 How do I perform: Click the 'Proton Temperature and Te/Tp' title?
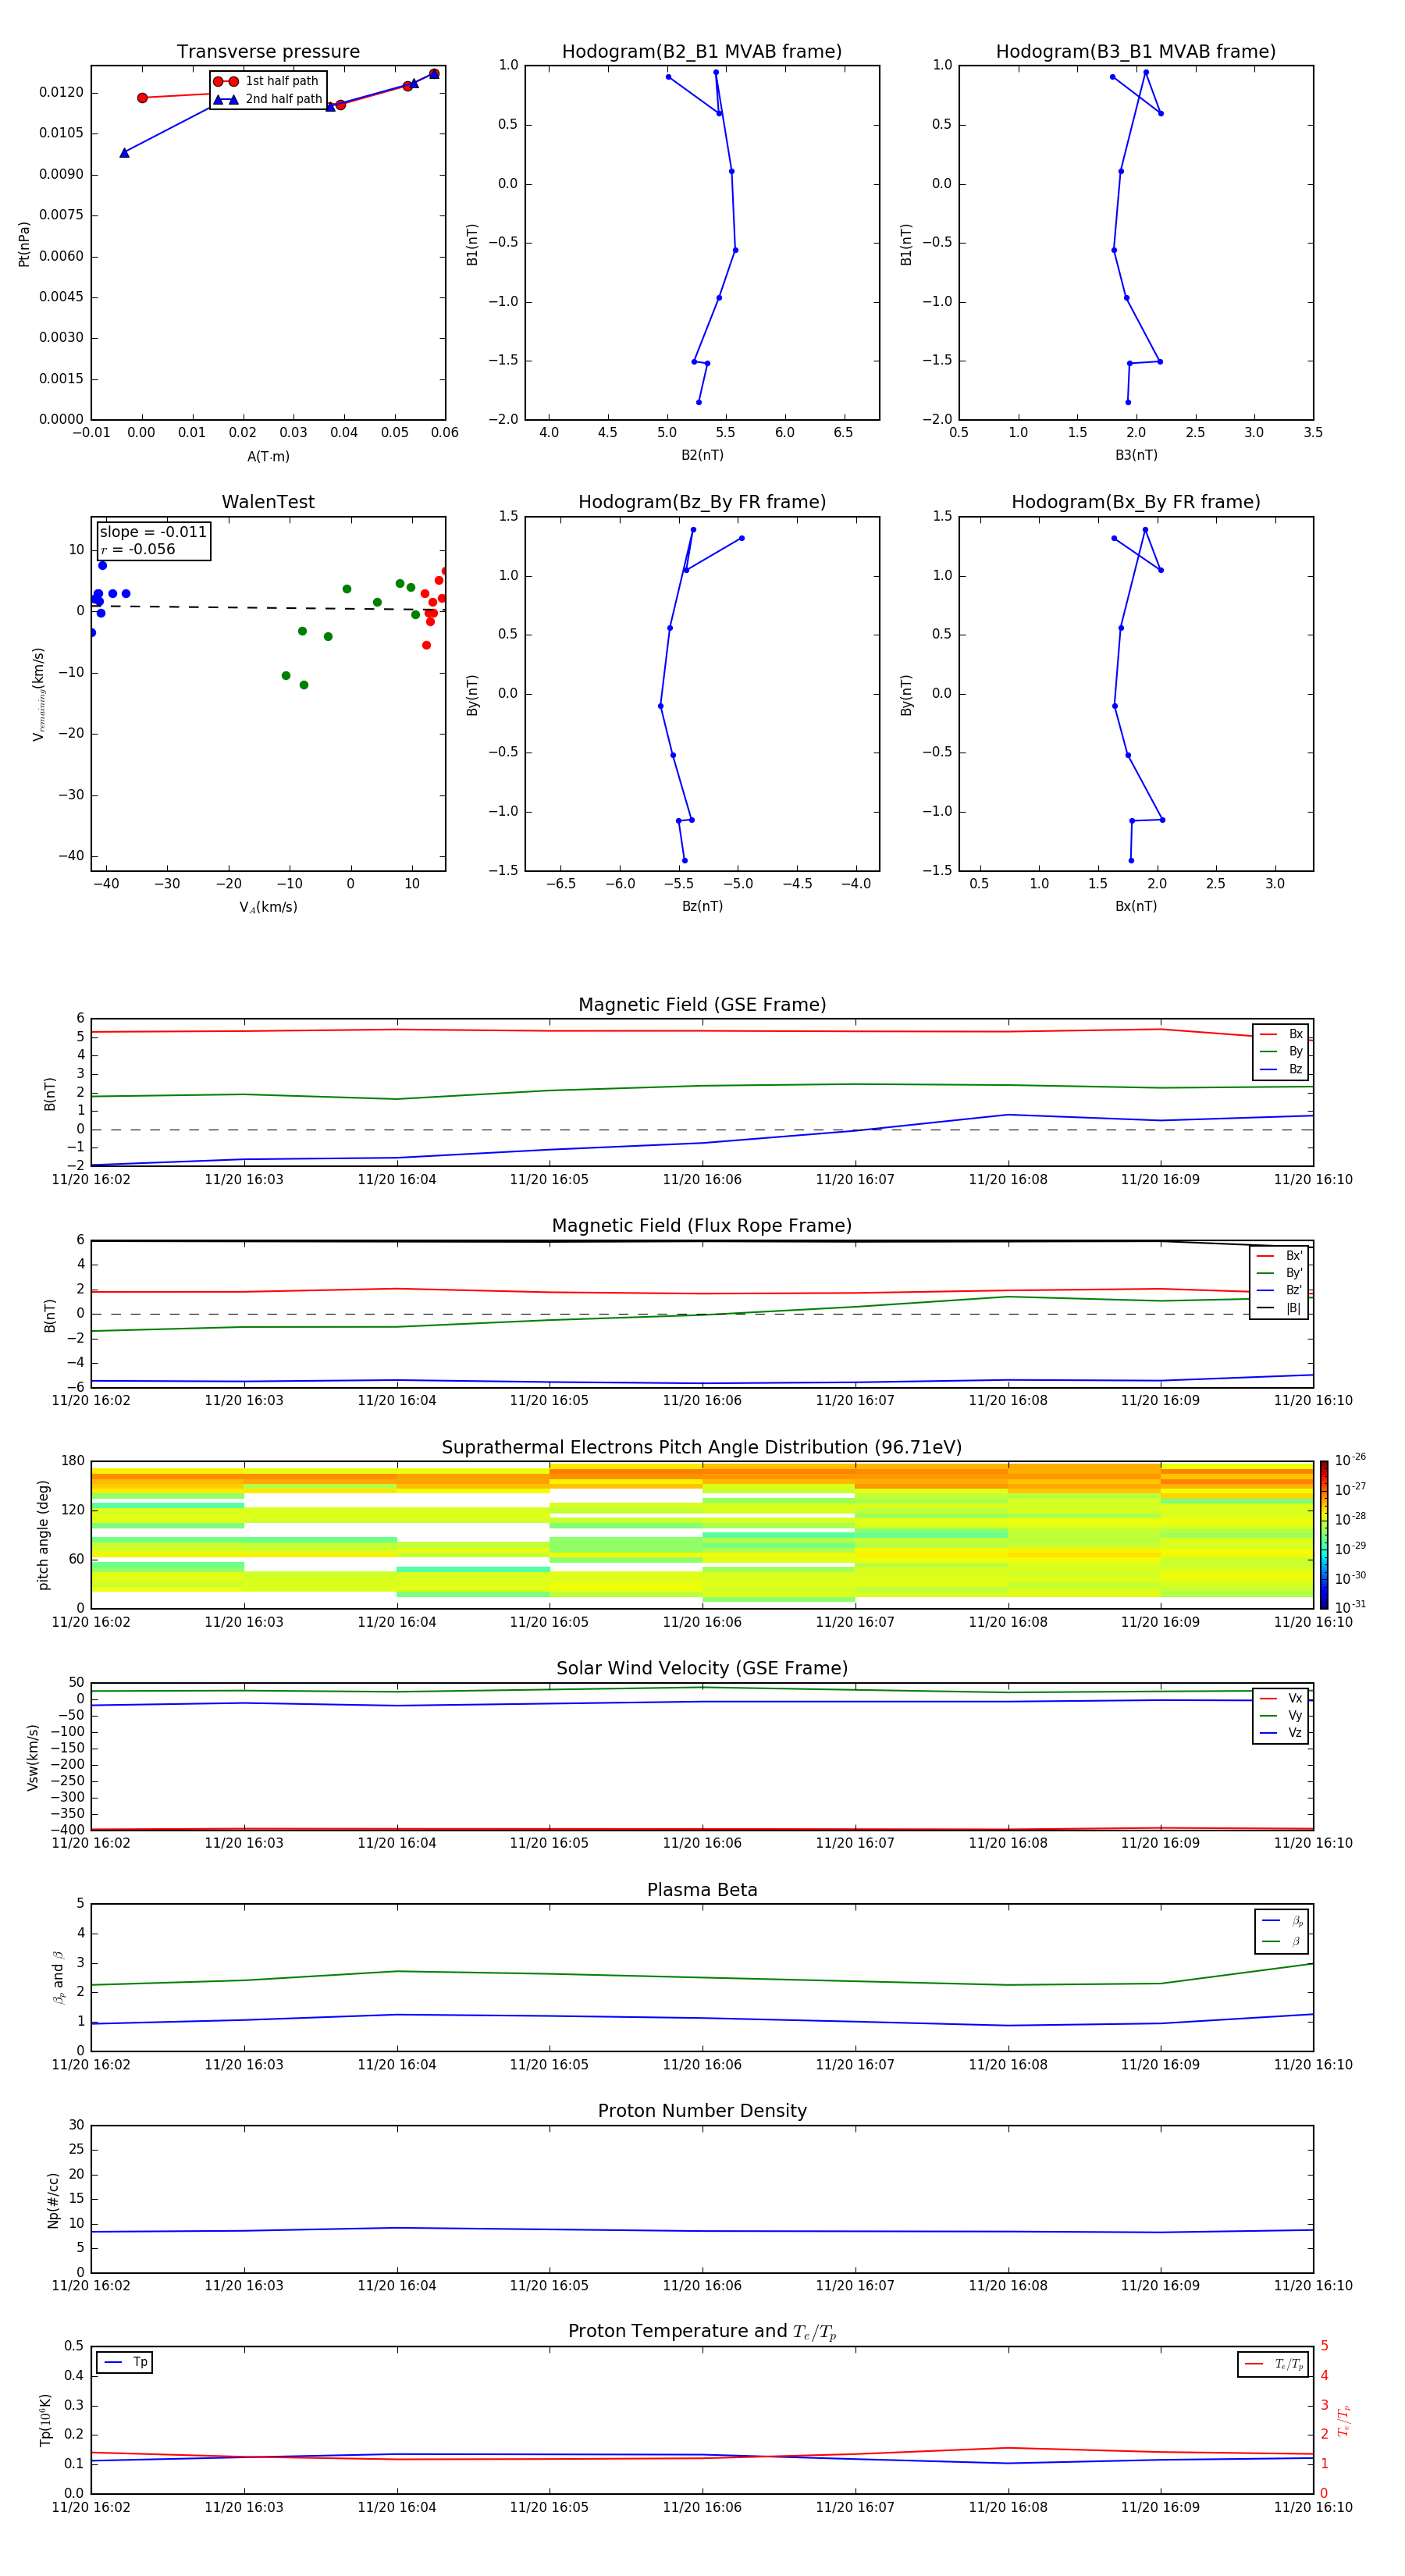(x=702, y=2331)
